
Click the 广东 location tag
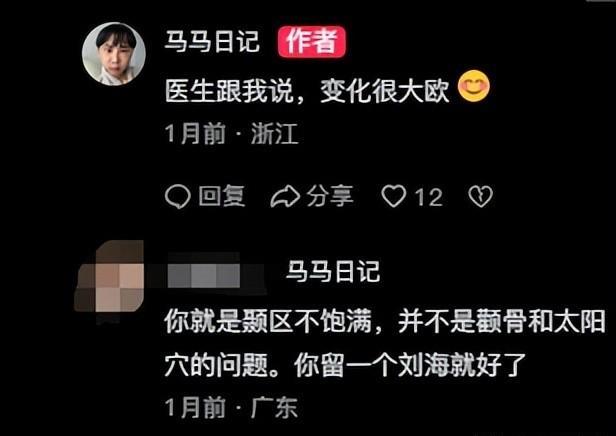point(274,408)
